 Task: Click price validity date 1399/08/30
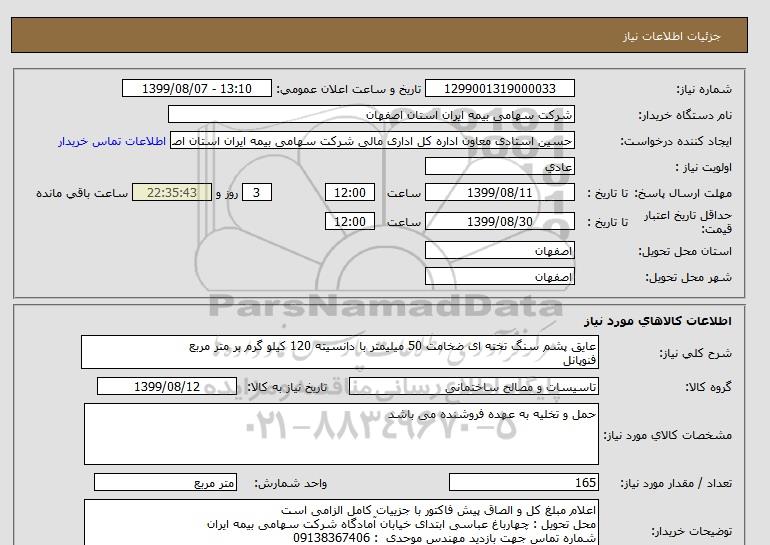pyautogui.click(x=499, y=221)
